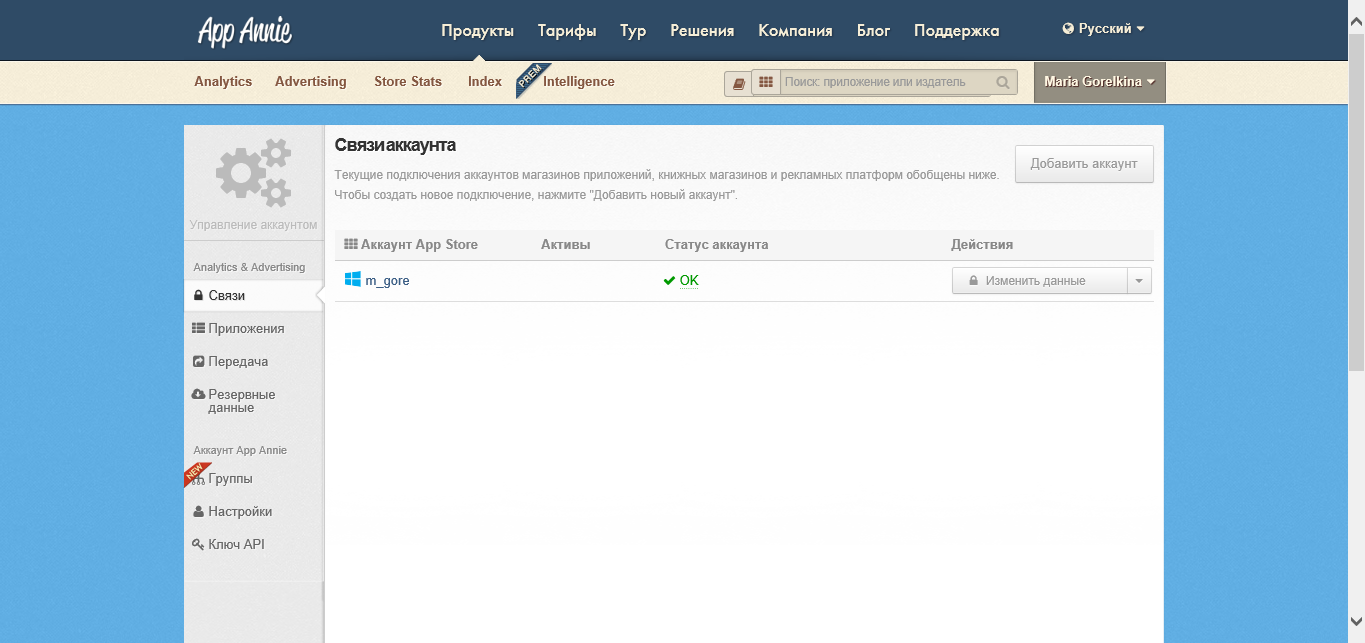Viewport: 1365px width, 643px height.
Task: Switch to the Analytics tab
Action: [x=223, y=82]
